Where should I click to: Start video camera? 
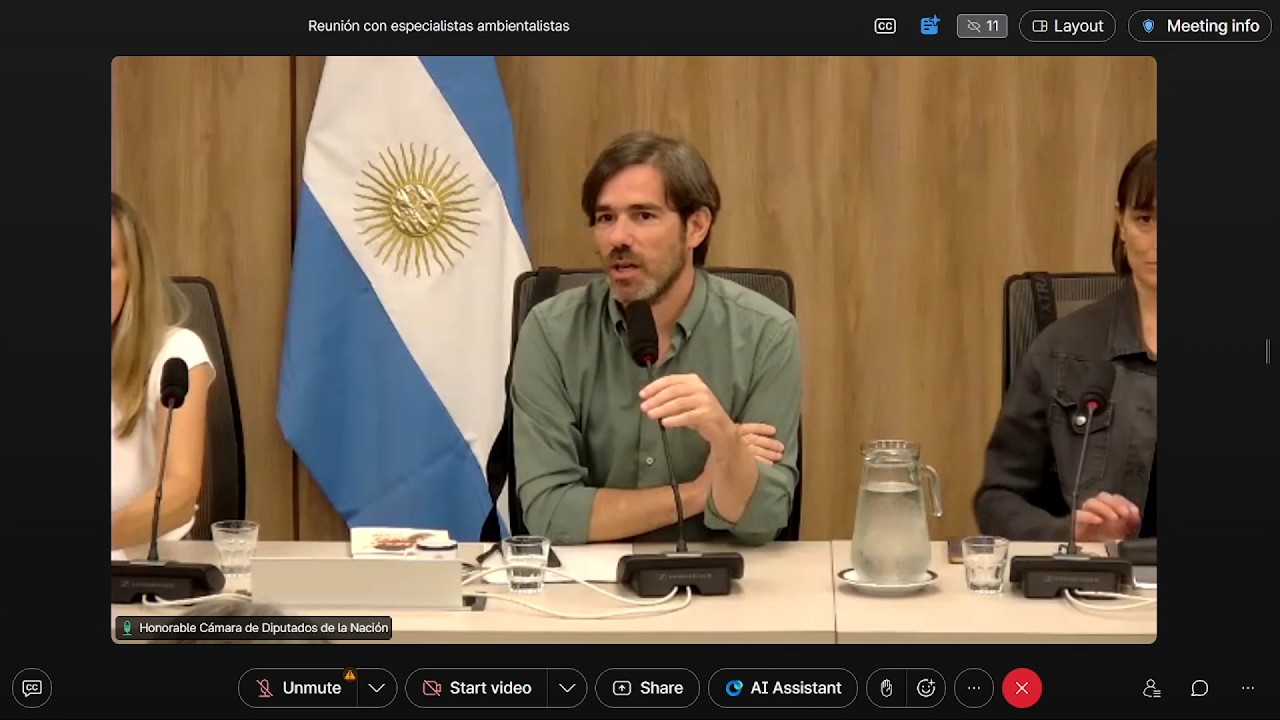point(477,688)
